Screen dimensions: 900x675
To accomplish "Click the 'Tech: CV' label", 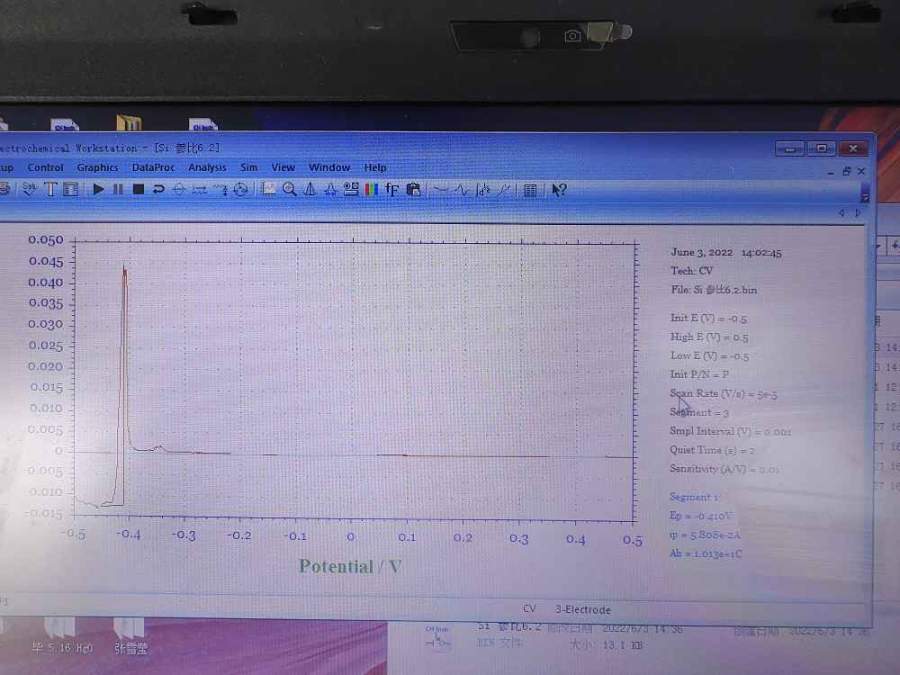I will click(692, 270).
